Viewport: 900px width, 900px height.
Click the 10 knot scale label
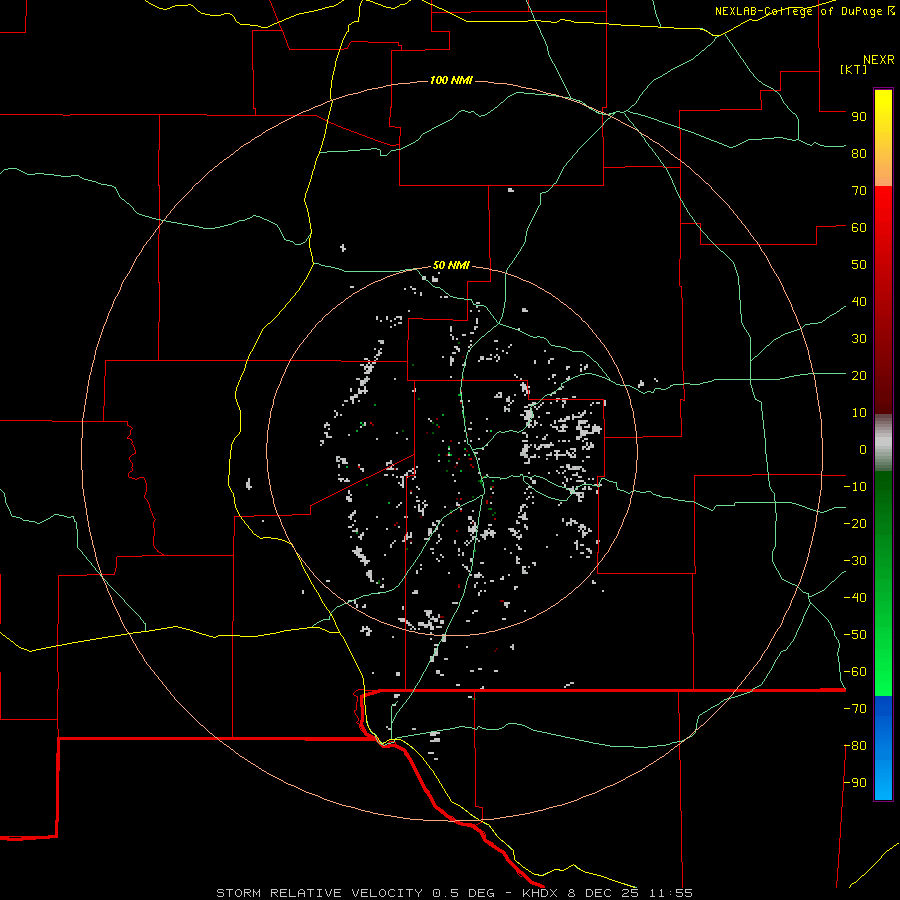click(859, 413)
